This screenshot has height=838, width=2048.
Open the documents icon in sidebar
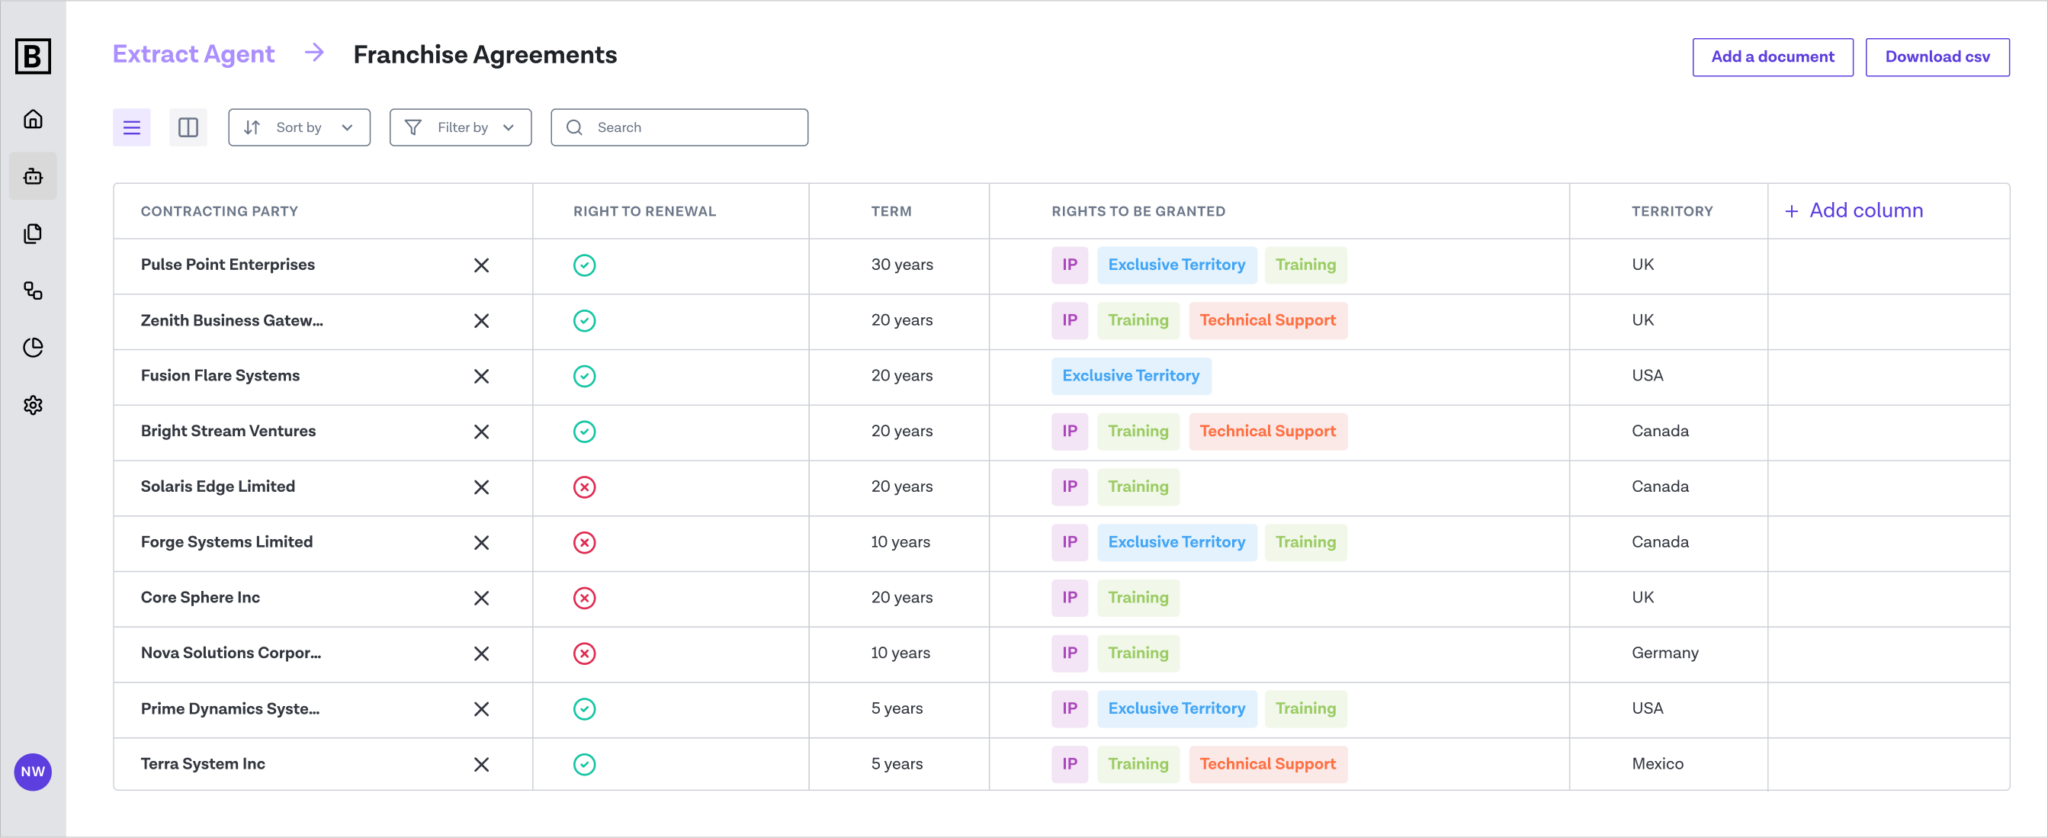[33, 234]
